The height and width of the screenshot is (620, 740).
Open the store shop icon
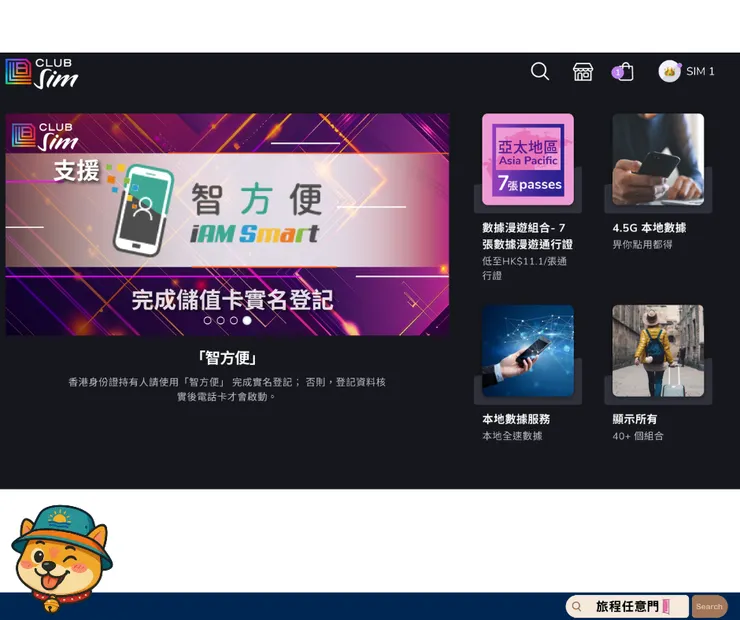click(583, 72)
